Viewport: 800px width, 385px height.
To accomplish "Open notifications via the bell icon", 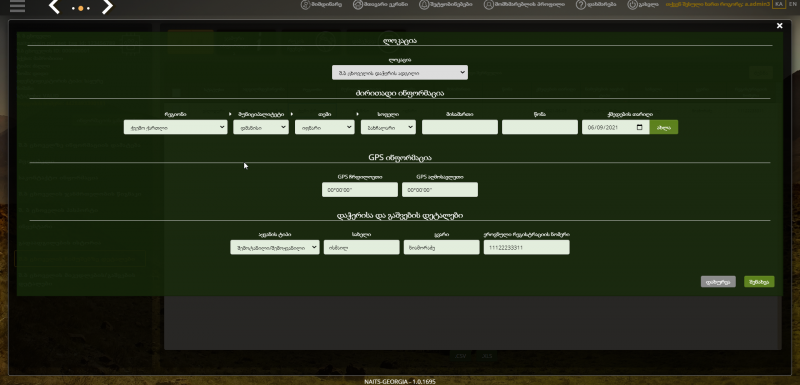I will pyautogui.click(x=424, y=5).
